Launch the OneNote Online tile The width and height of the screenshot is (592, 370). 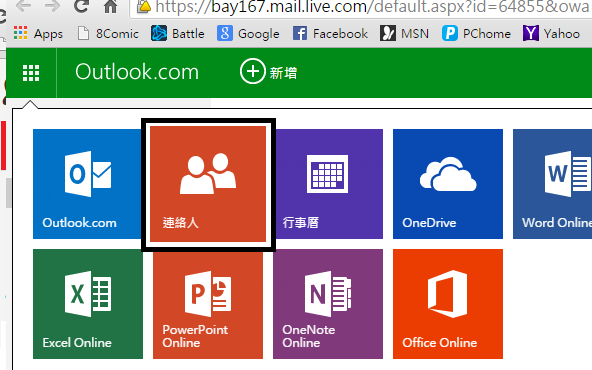pyautogui.click(x=328, y=304)
